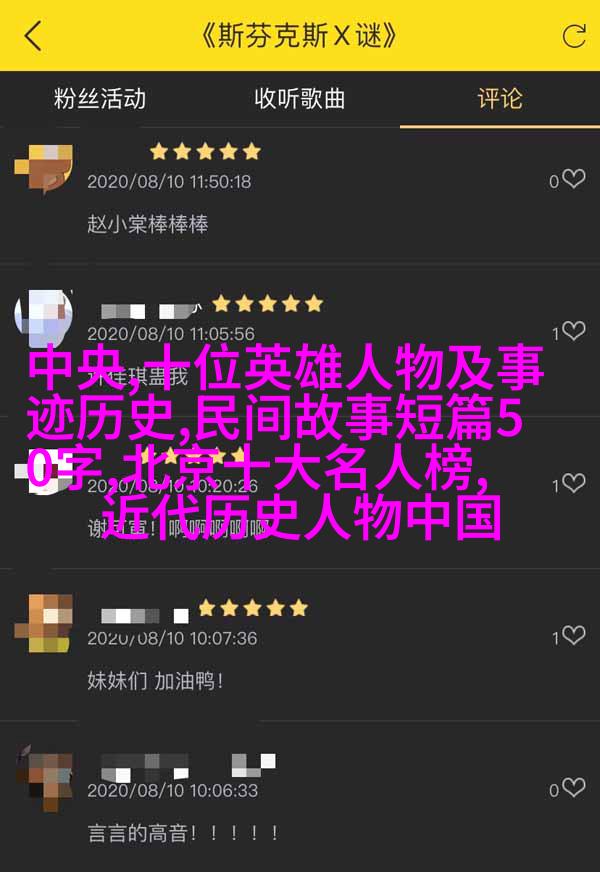Image resolution: width=600 pixels, height=872 pixels.
Task: Refresh the page with reload icon
Action: click(x=573, y=37)
